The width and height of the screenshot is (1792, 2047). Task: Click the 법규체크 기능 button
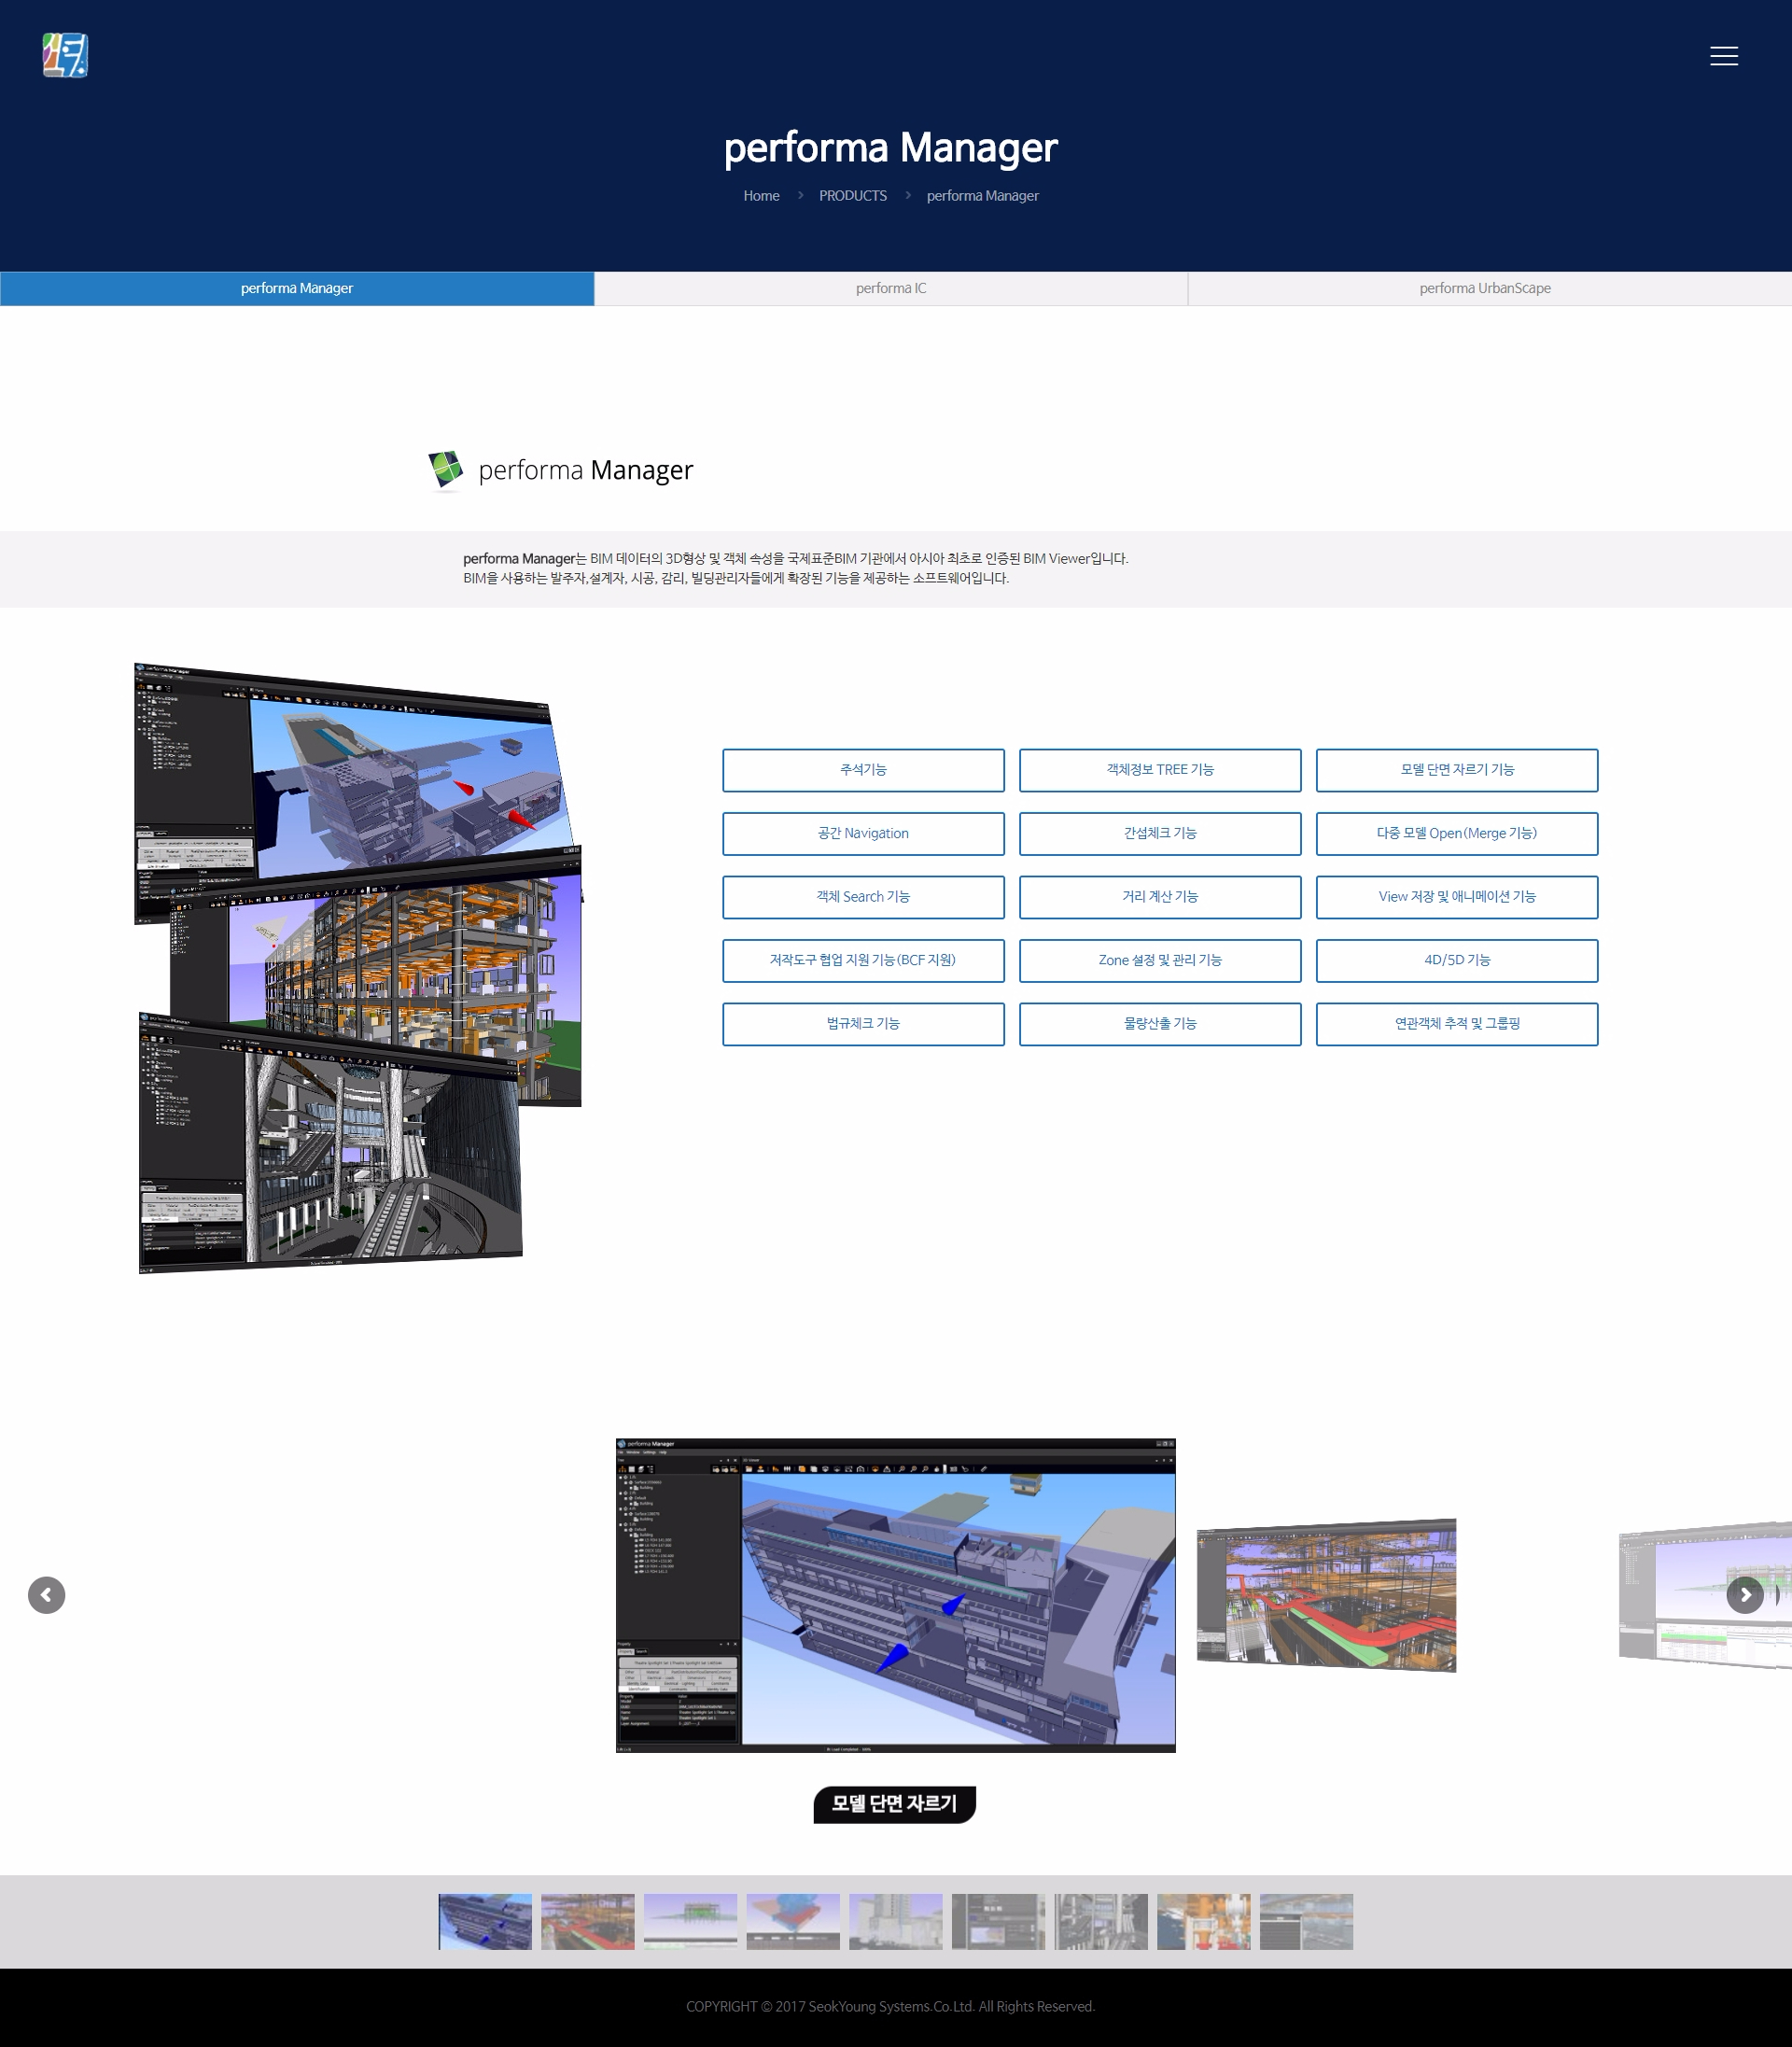pyautogui.click(x=863, y=1024)
